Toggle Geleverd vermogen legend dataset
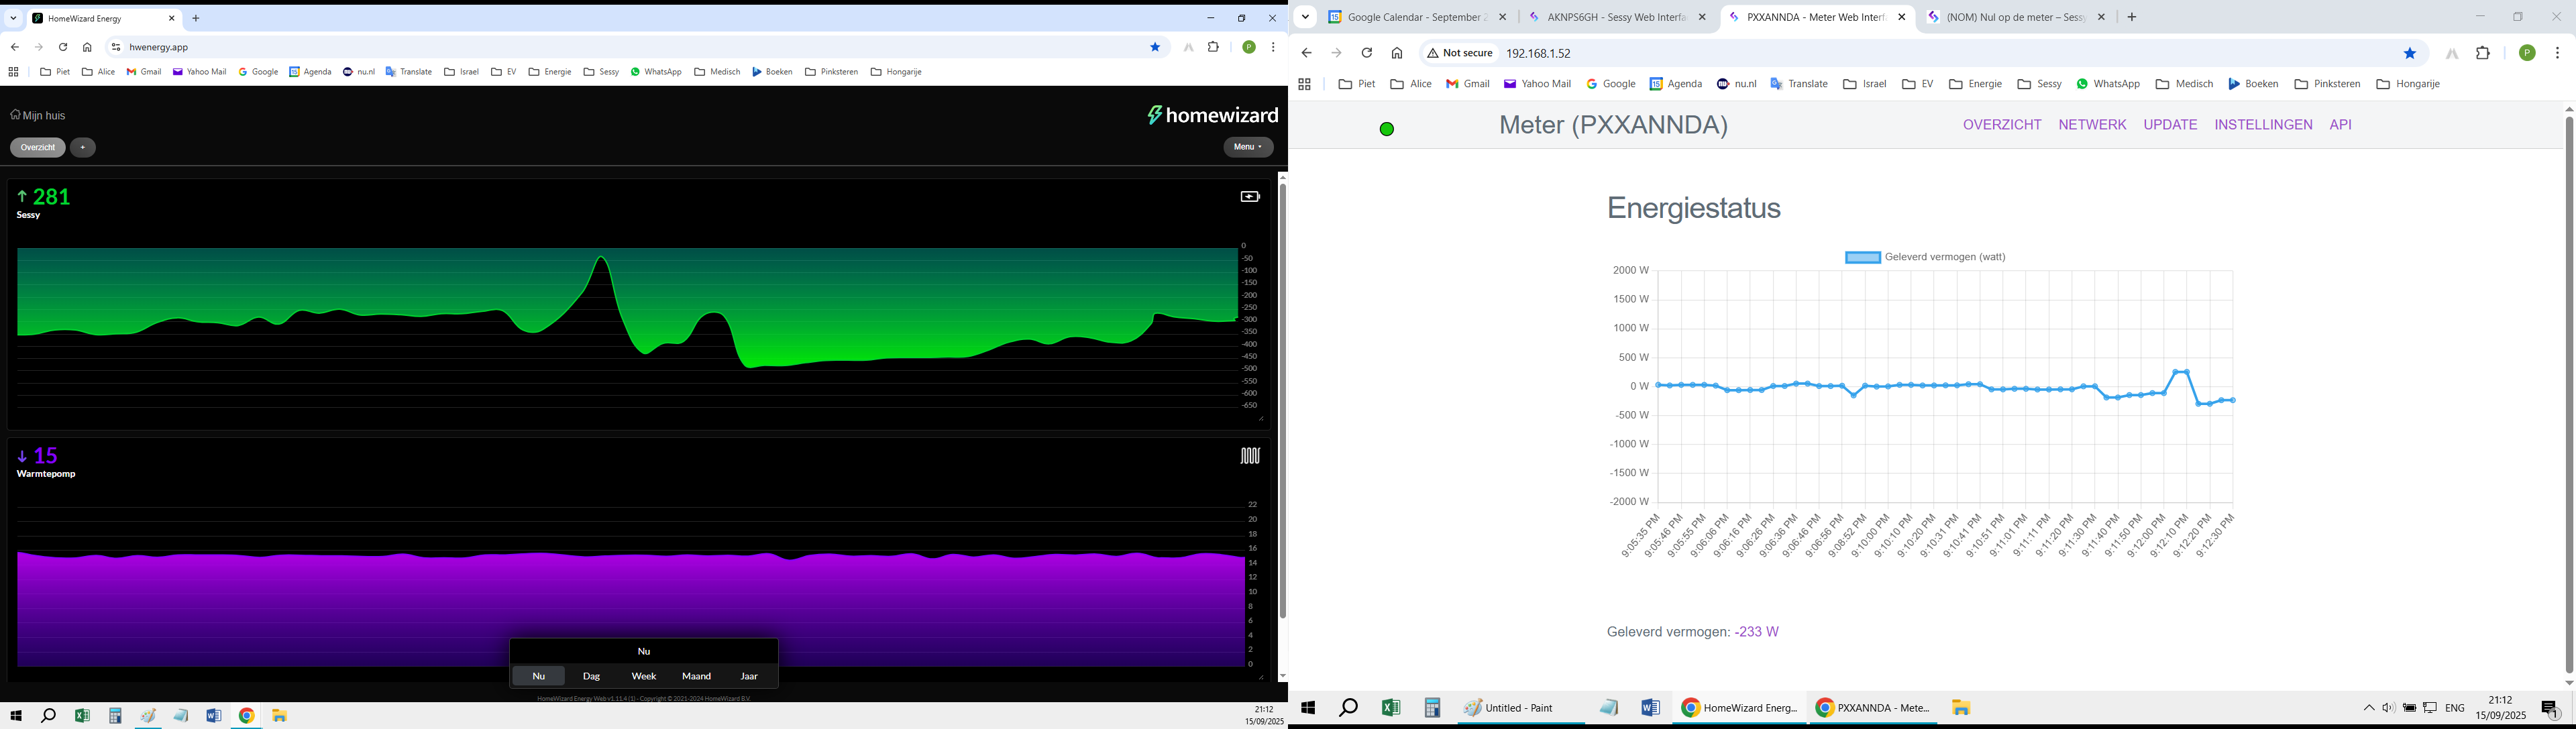 click(x=1925, y=257)
